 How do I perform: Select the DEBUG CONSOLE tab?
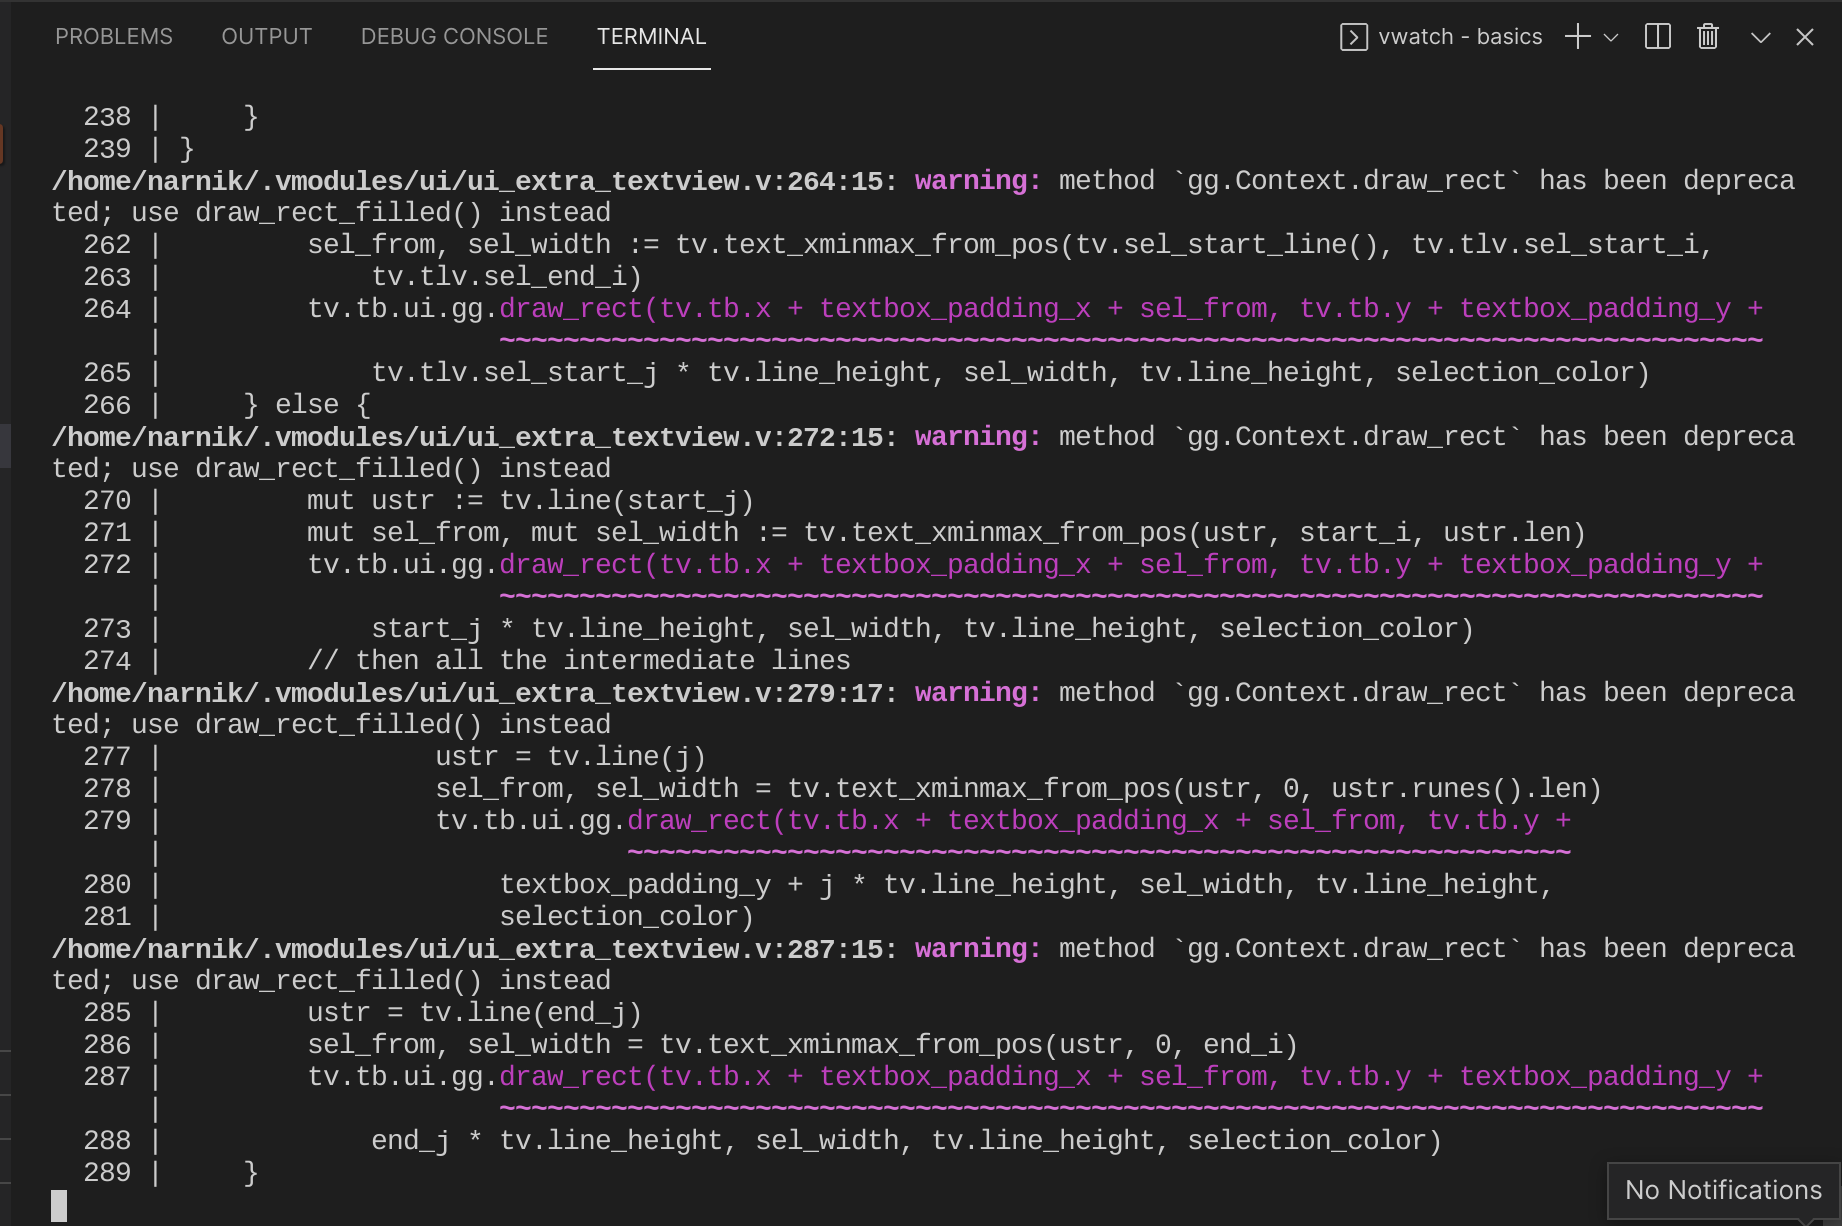(x=453, y=36)
